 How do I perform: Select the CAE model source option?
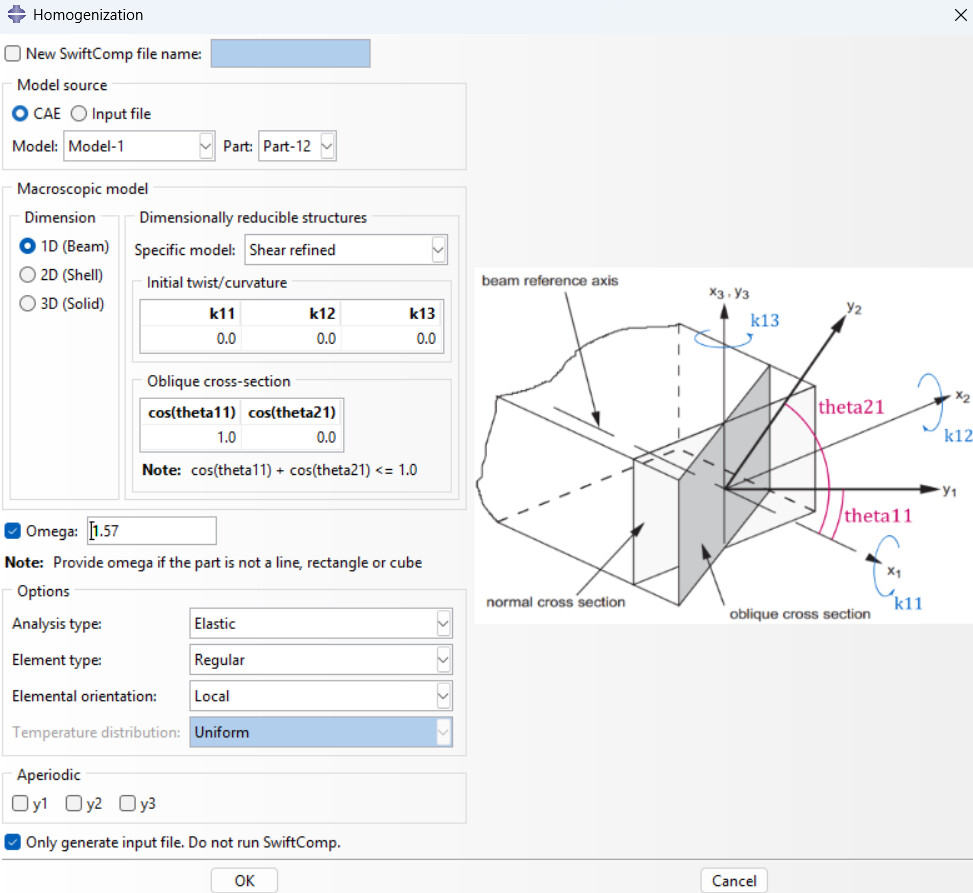click(x=20, y=114)
